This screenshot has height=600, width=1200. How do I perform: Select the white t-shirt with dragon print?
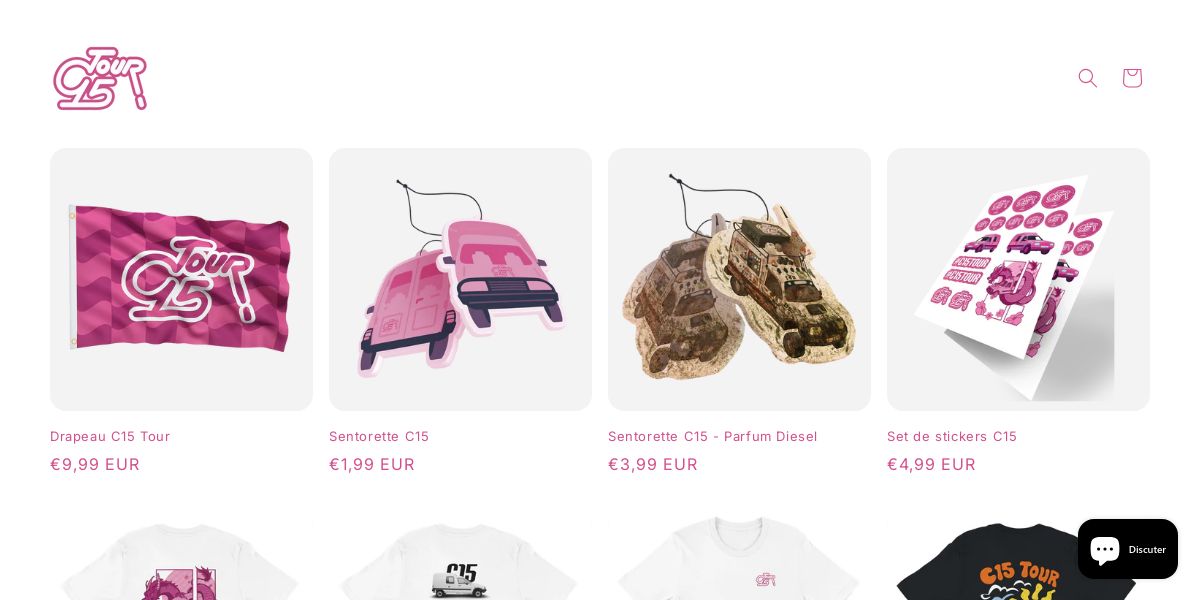tap(181, 556)
